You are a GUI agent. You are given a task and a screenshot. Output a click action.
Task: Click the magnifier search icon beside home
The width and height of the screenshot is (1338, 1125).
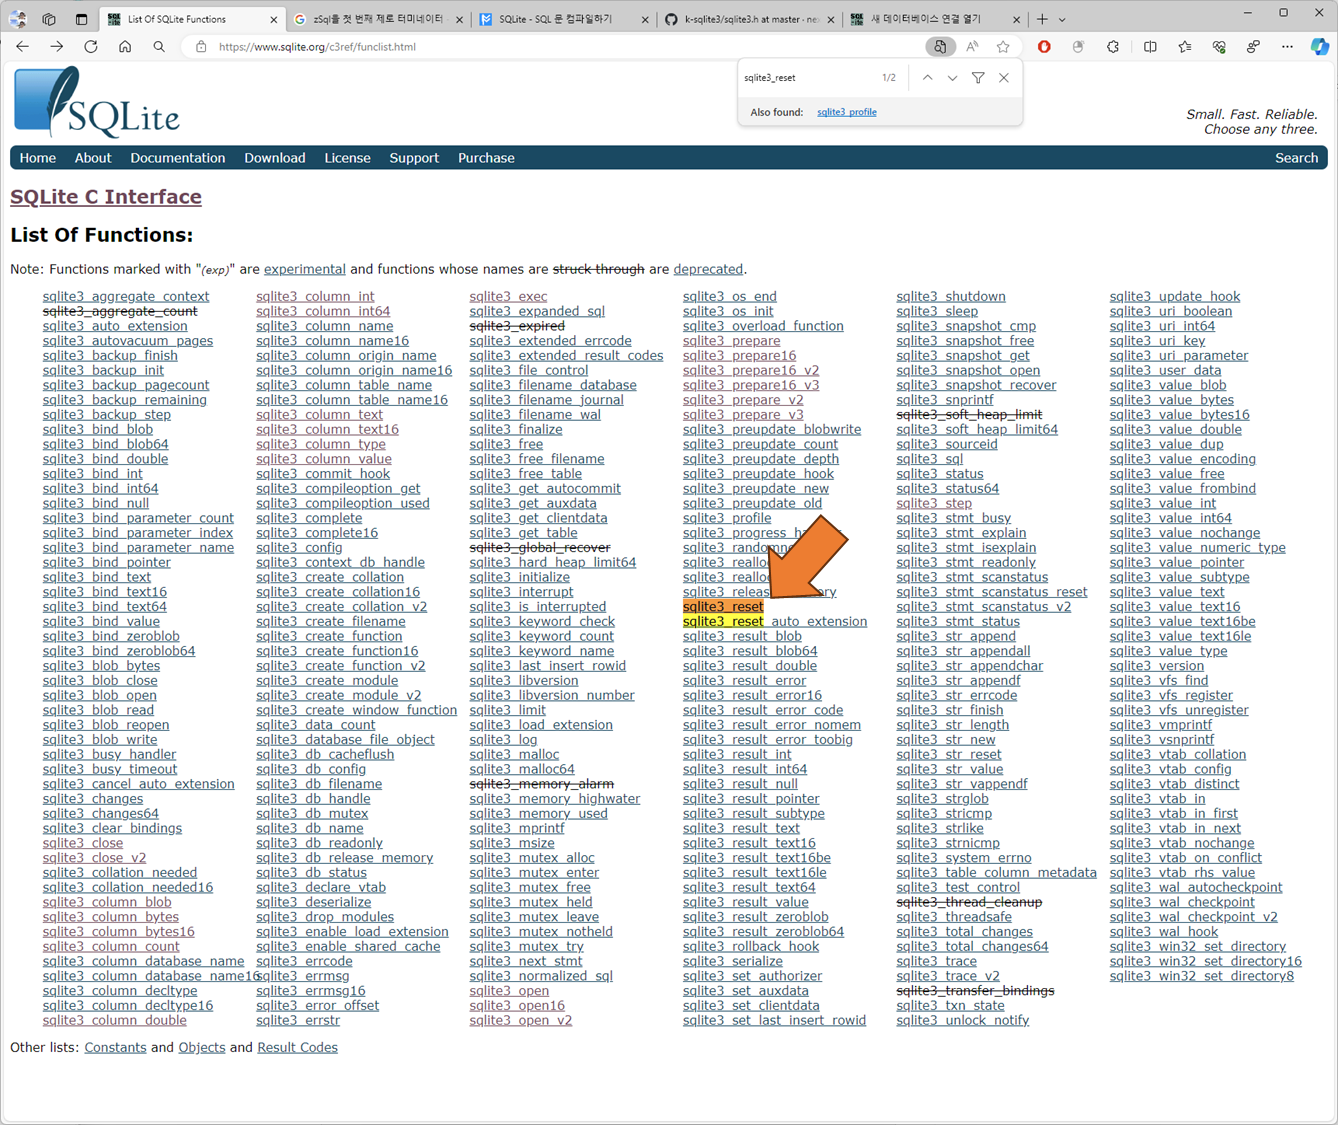(159, 47)
